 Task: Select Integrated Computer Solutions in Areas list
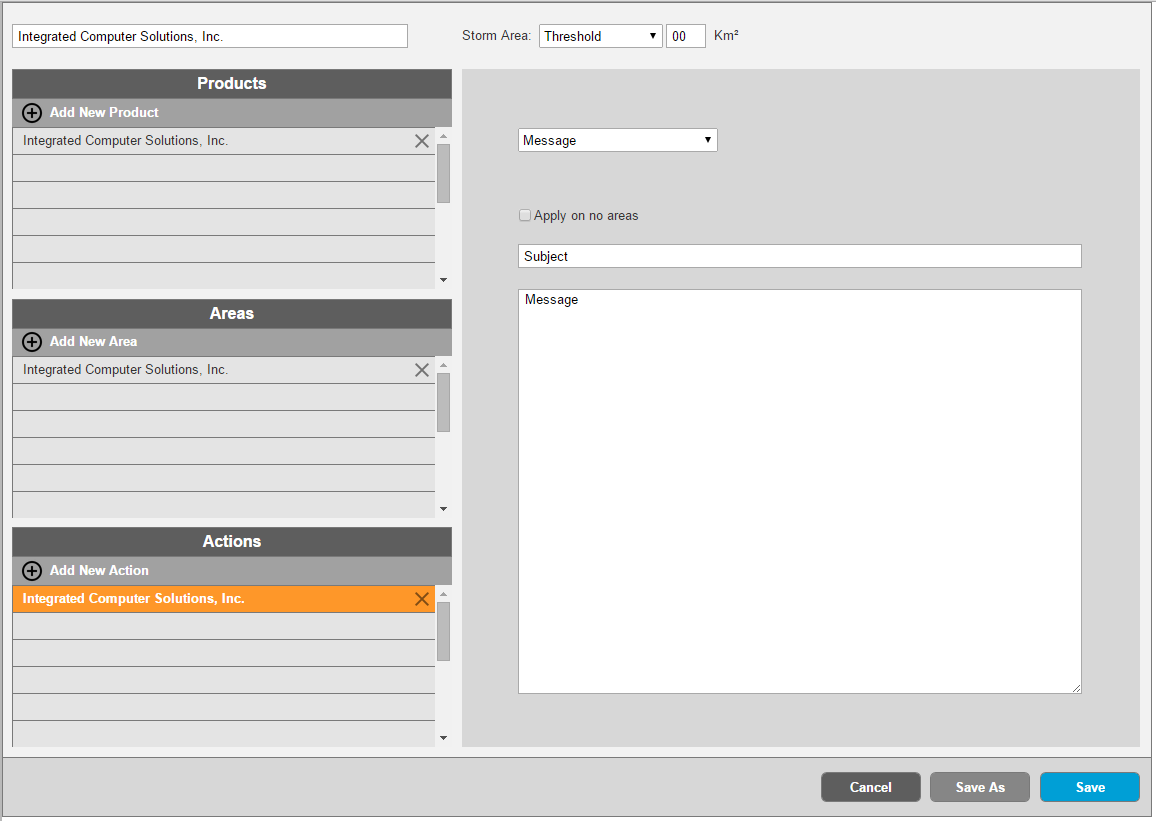pyautogui.click(x=223, y=370)
